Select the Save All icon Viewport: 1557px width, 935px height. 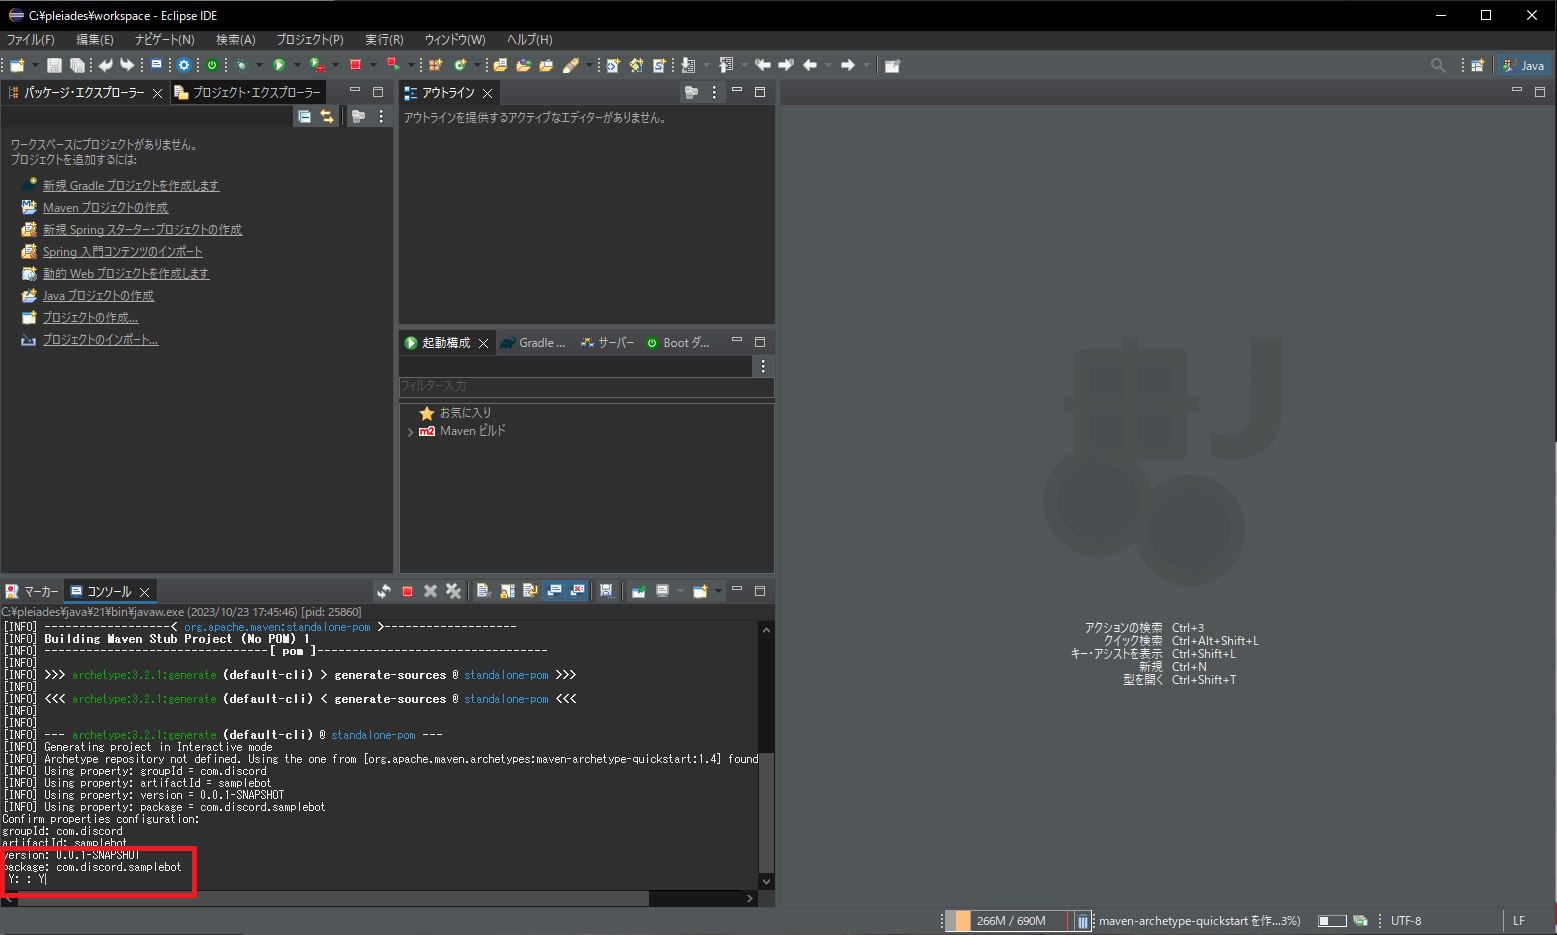click(x=77, y=65)
